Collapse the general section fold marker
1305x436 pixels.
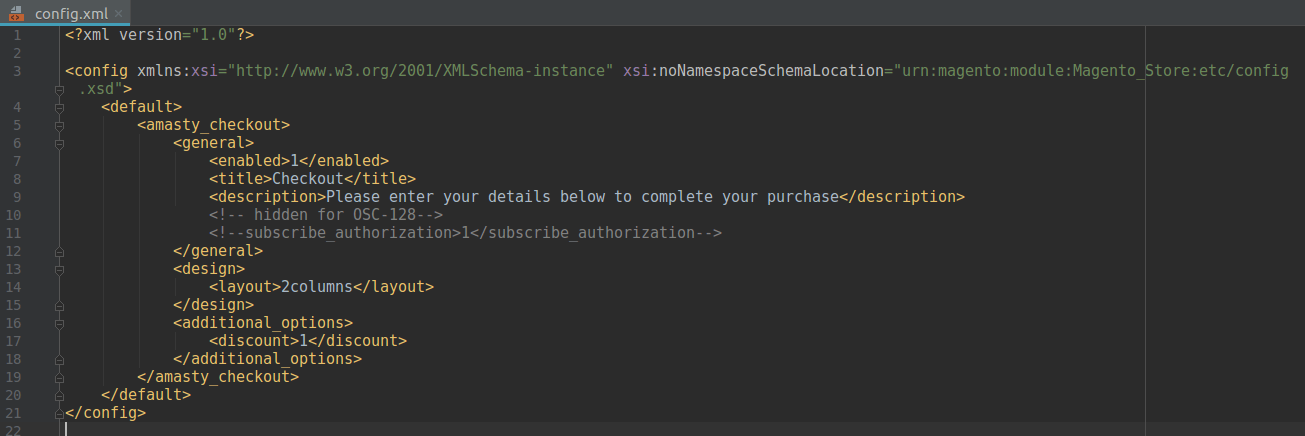click(59, 143)
